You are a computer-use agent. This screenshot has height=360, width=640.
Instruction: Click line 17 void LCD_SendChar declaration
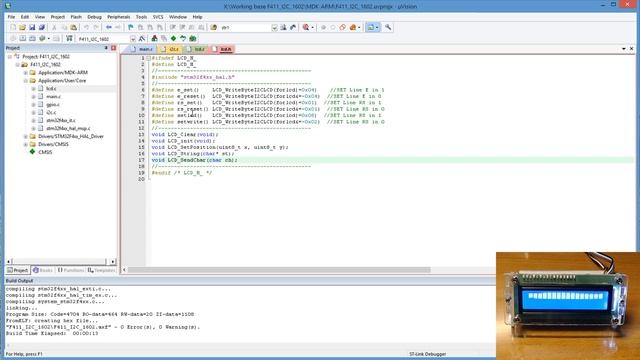194,160
